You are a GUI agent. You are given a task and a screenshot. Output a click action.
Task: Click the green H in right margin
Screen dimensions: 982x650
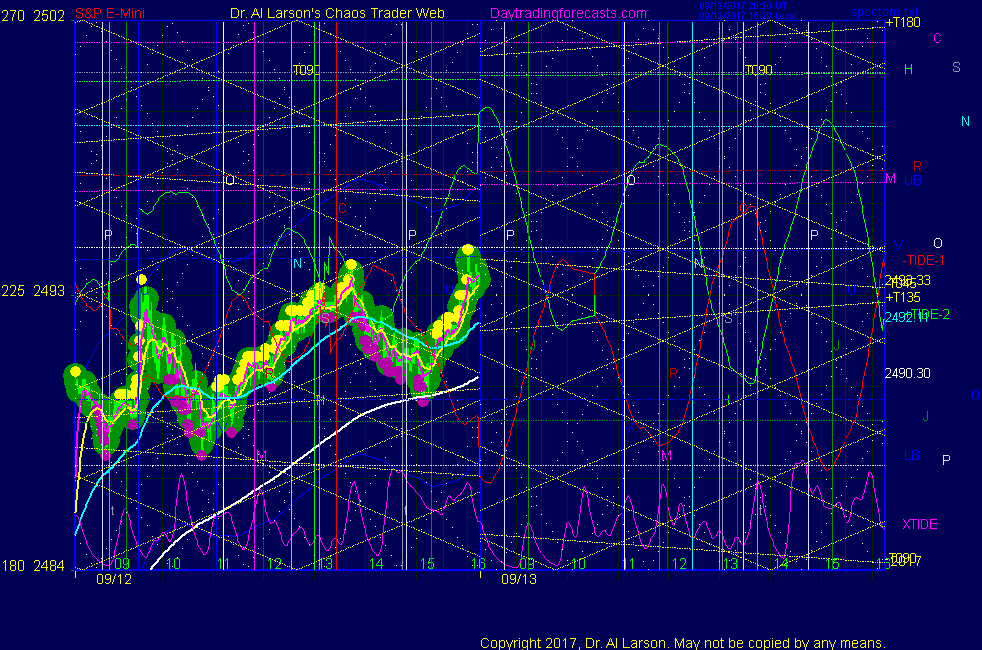coord(908,69)
